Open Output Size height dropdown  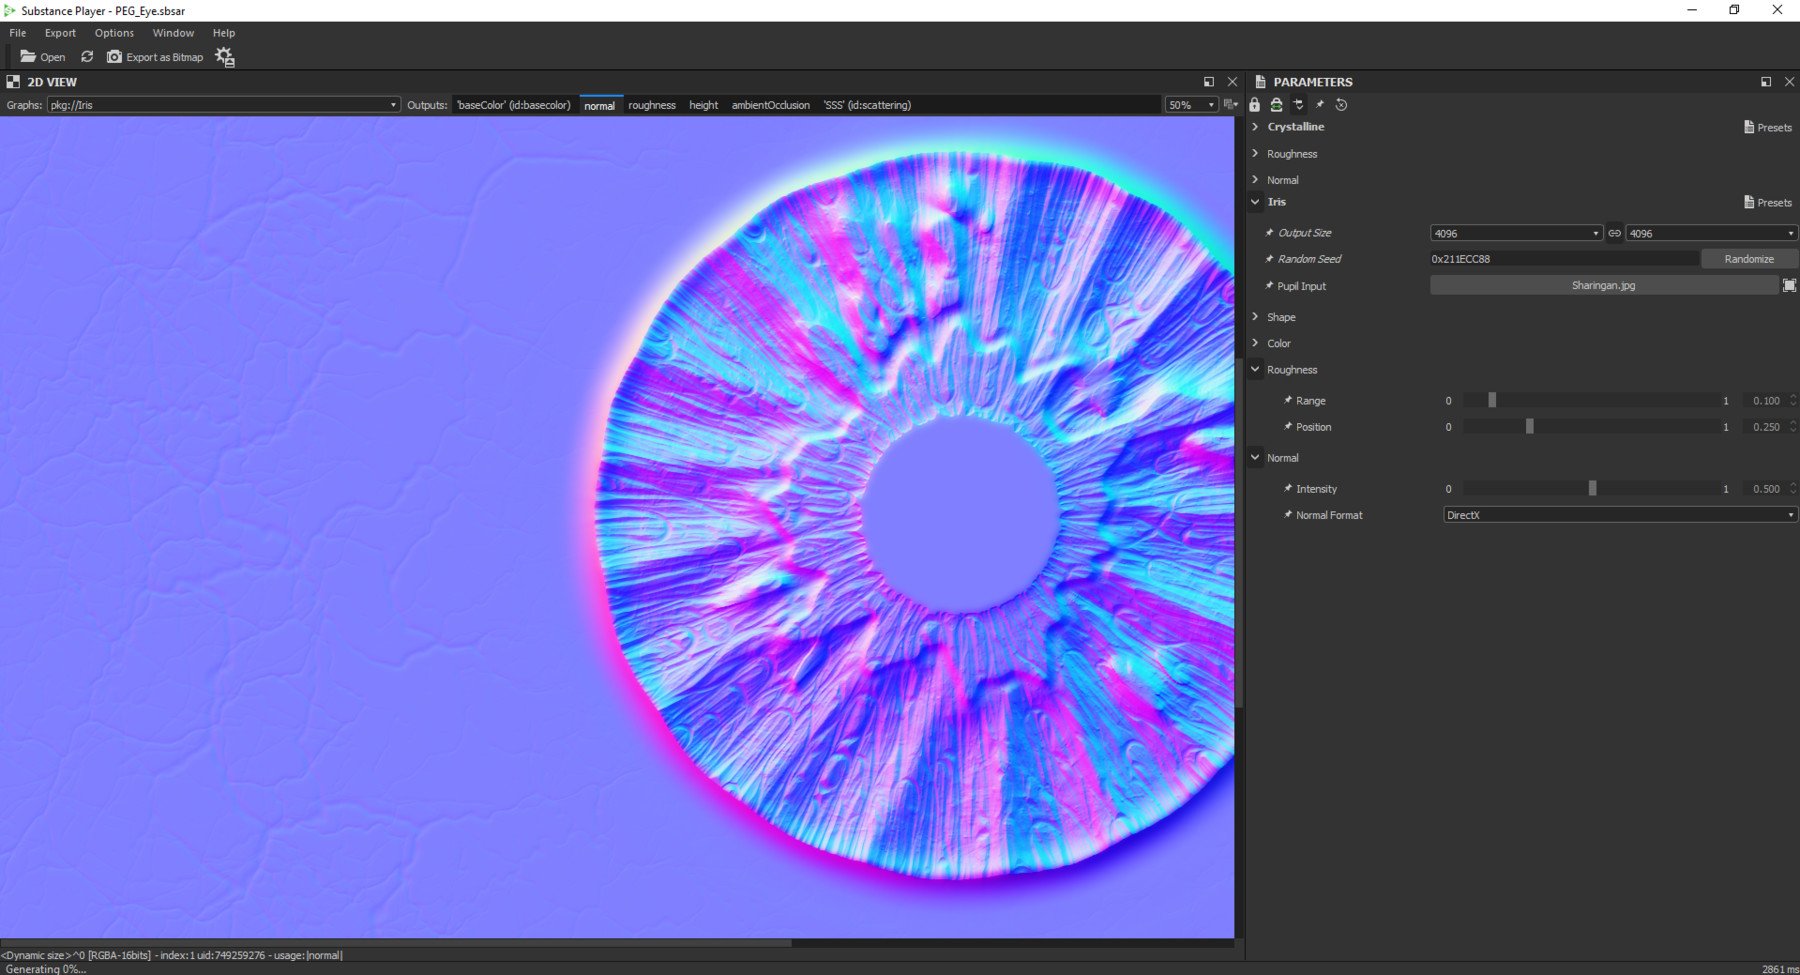tap(1712, 233)
